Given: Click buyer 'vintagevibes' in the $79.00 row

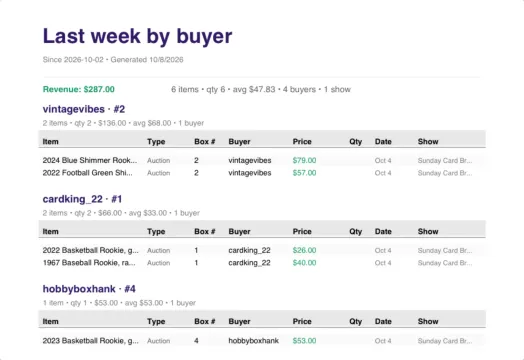Looking at the screenshot, I should tap(250, 160).
